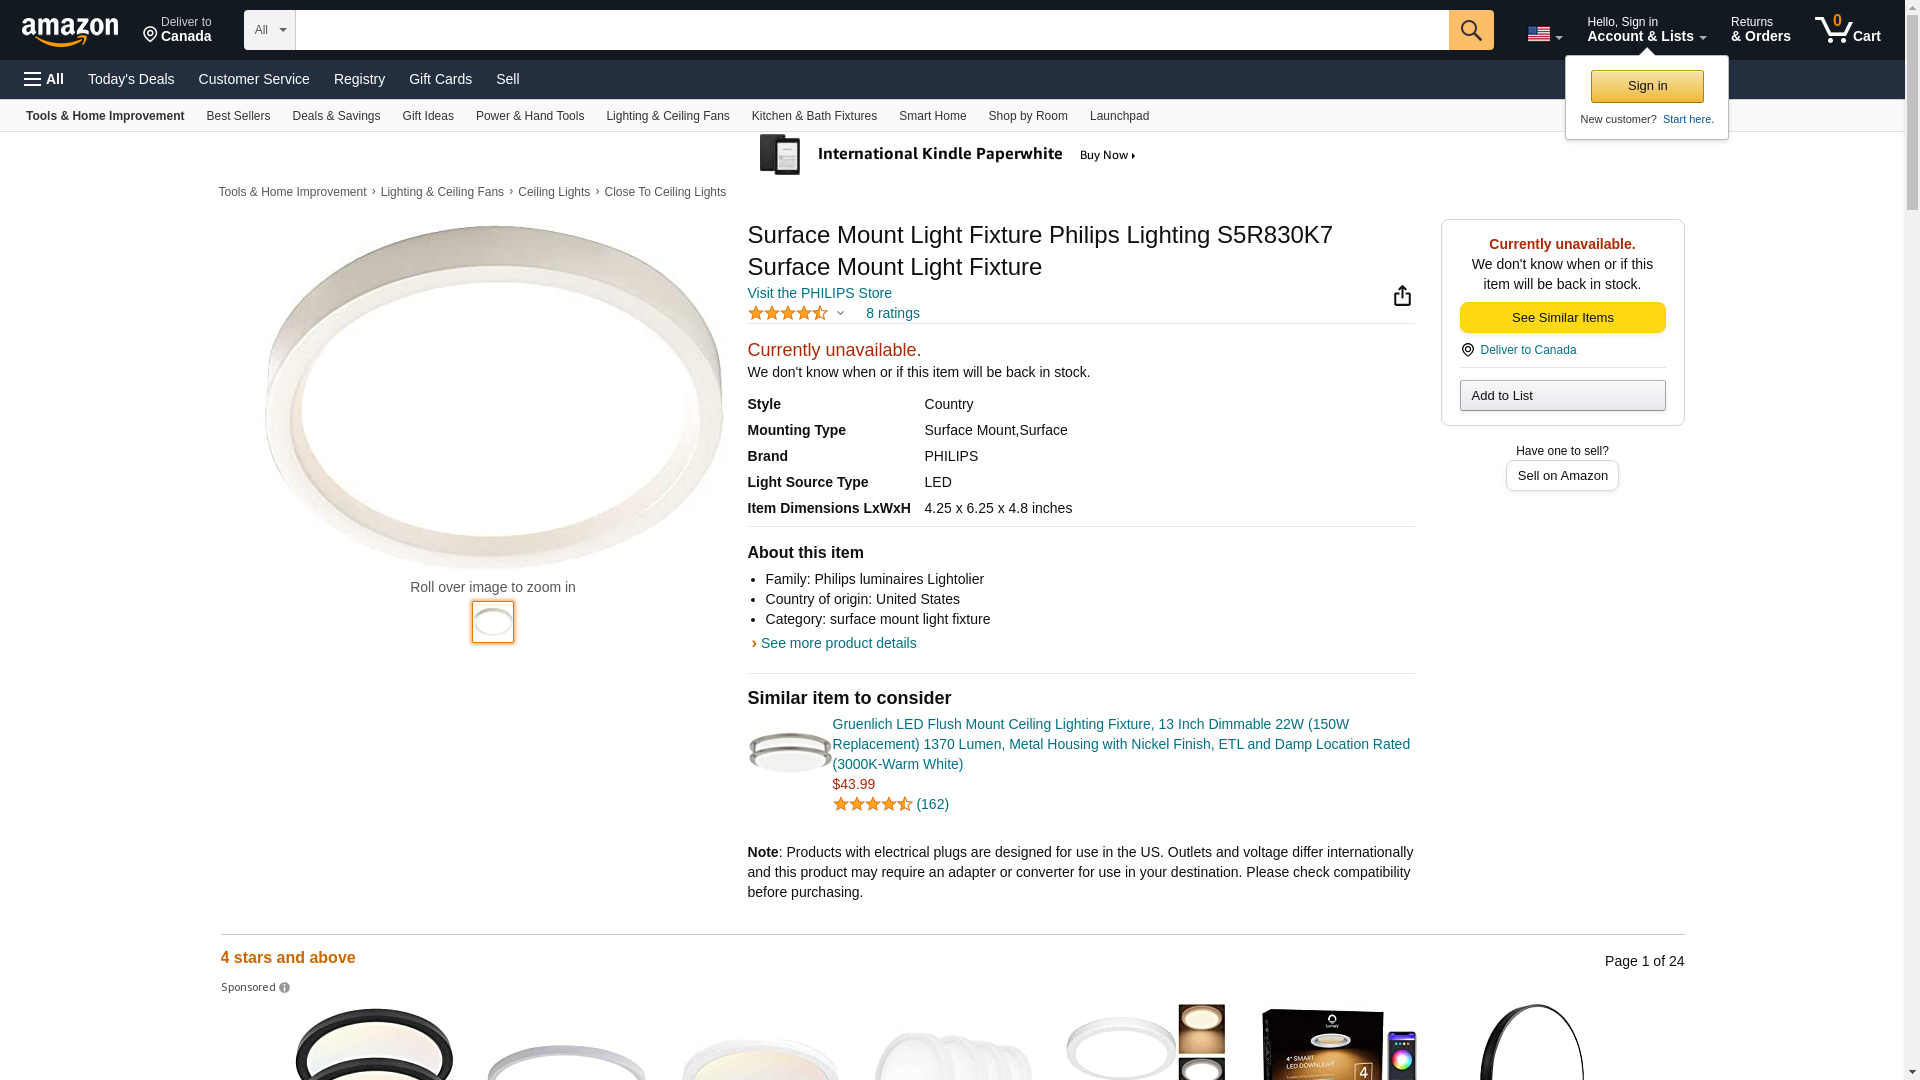Image resolution: width=1920 pixels, height=1080 pixels.
Task: Click the See Similar Items button
Action: coord(1562,318)
